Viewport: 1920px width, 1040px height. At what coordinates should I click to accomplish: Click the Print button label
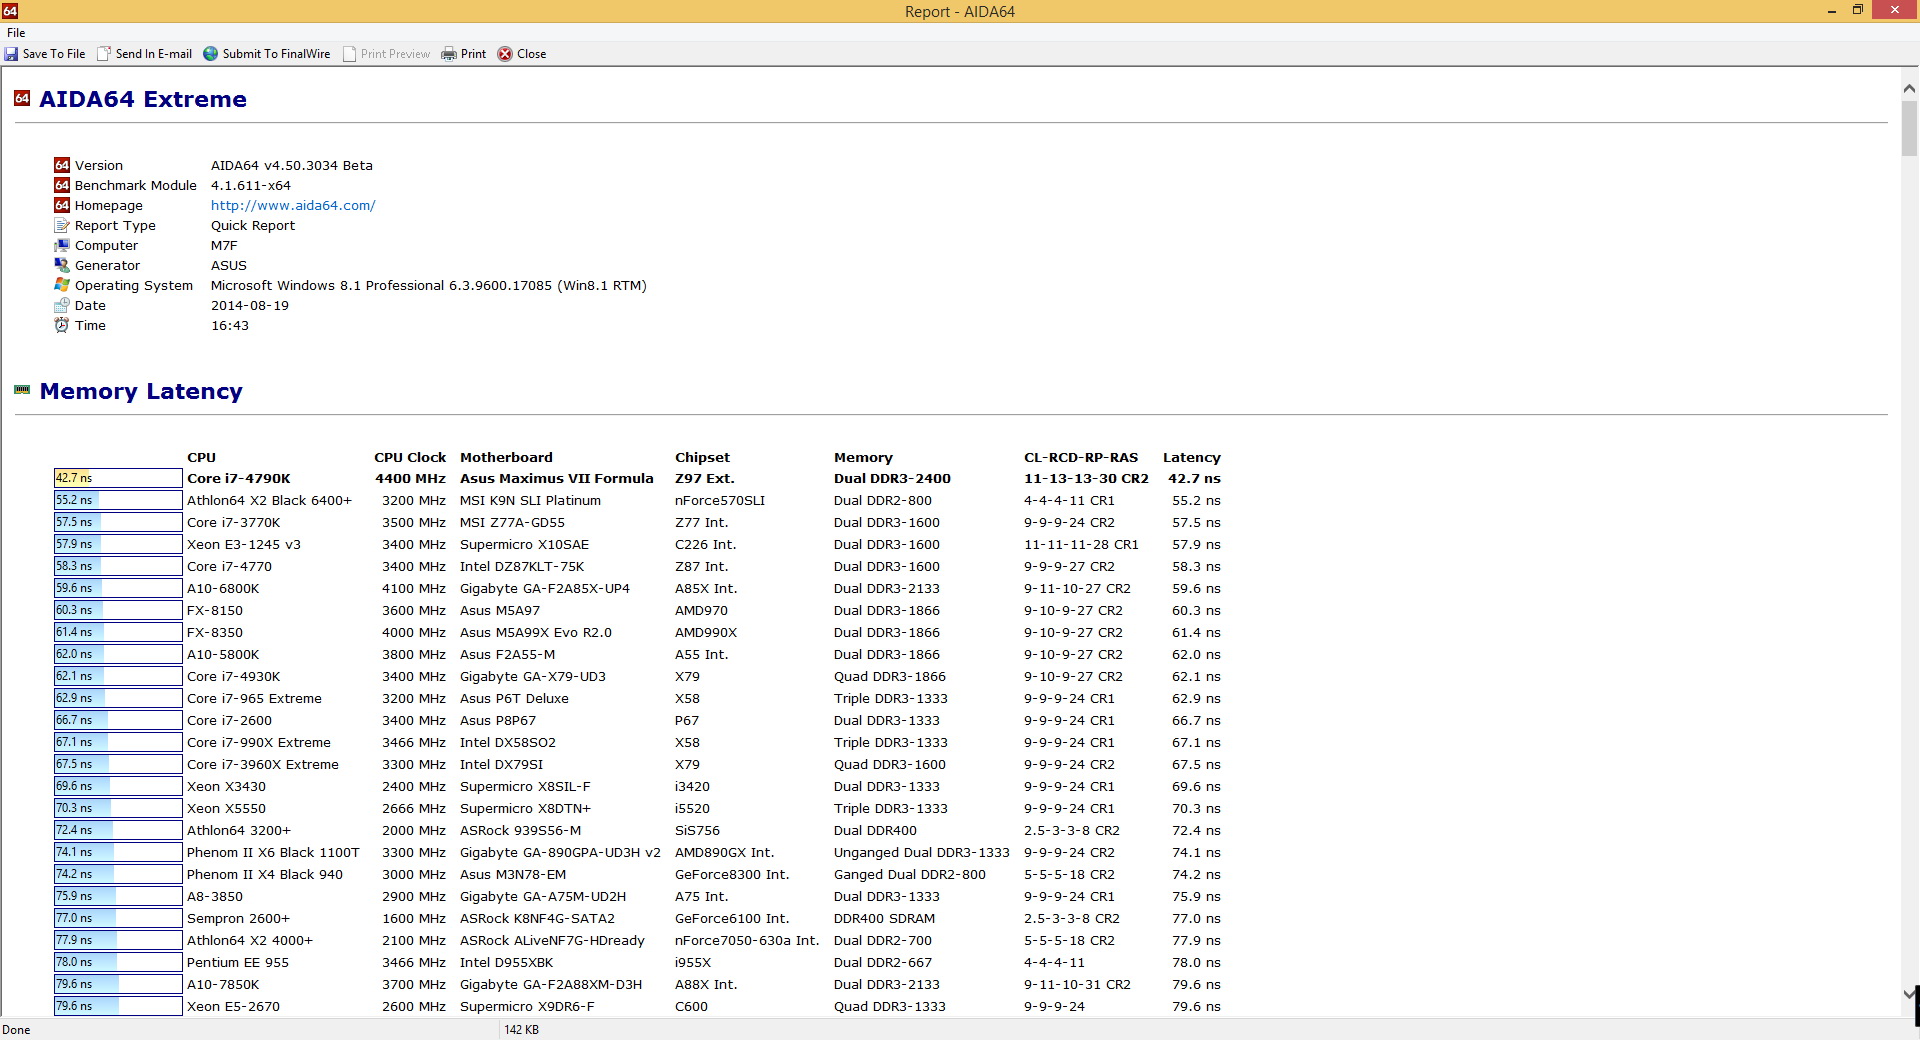coord(473,54)
